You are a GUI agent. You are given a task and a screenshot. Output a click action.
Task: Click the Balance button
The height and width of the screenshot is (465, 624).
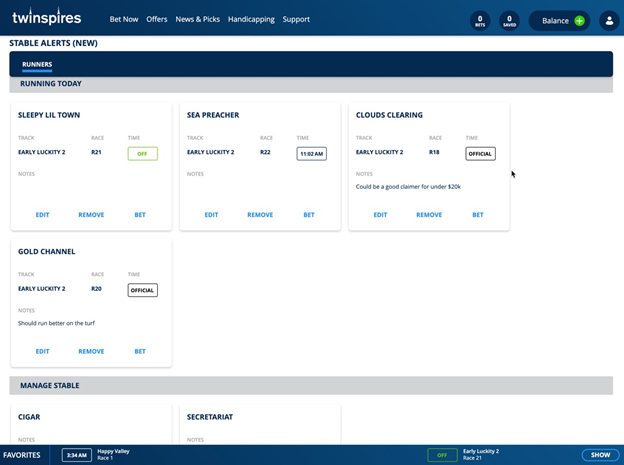coord(559,21)
